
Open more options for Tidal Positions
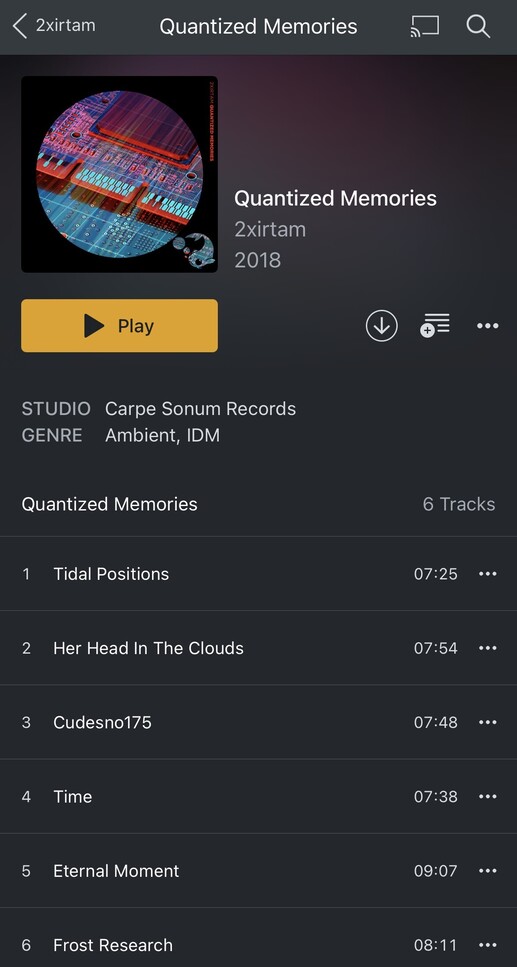487,574
